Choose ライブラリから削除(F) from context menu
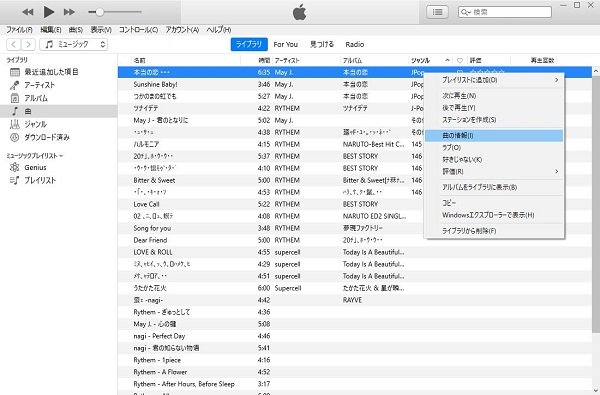This screenshot has width=600, height=395. coord(494,231)
